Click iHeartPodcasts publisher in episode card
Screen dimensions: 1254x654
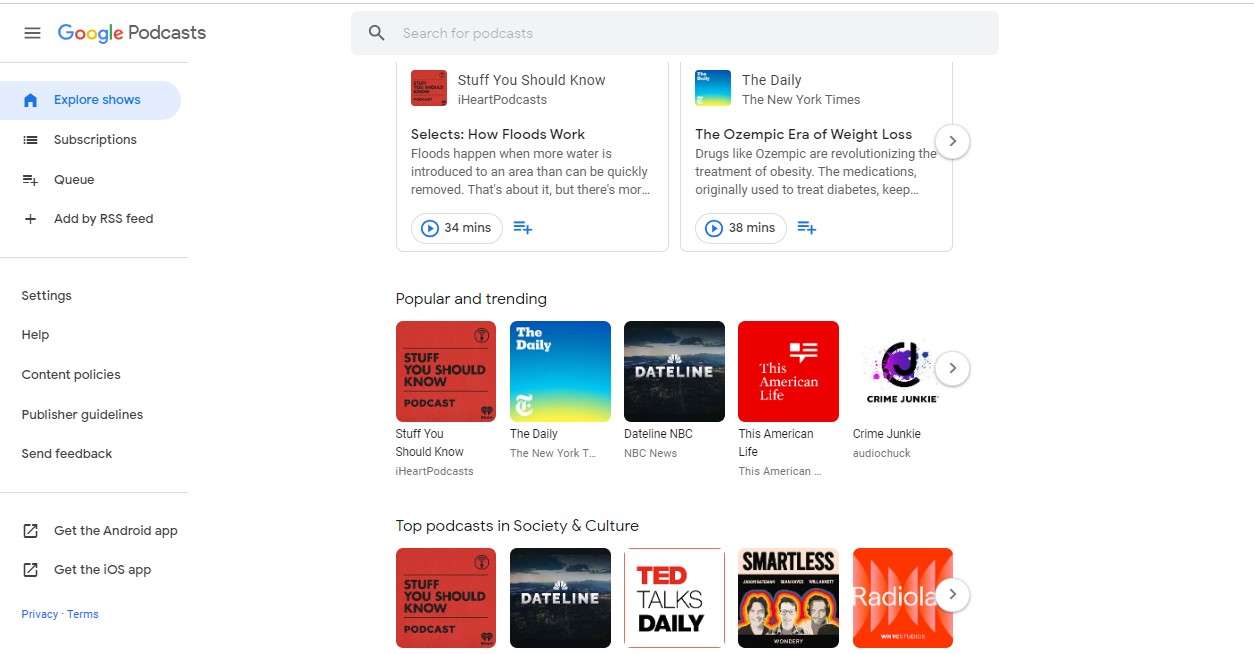502,100
